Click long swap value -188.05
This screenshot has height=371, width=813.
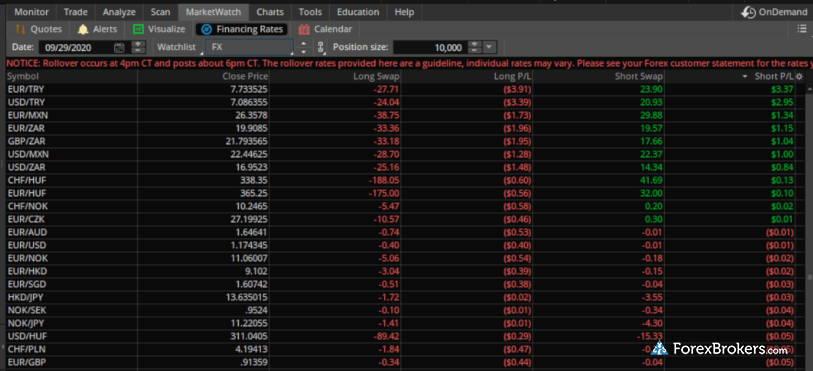point(384,180)
